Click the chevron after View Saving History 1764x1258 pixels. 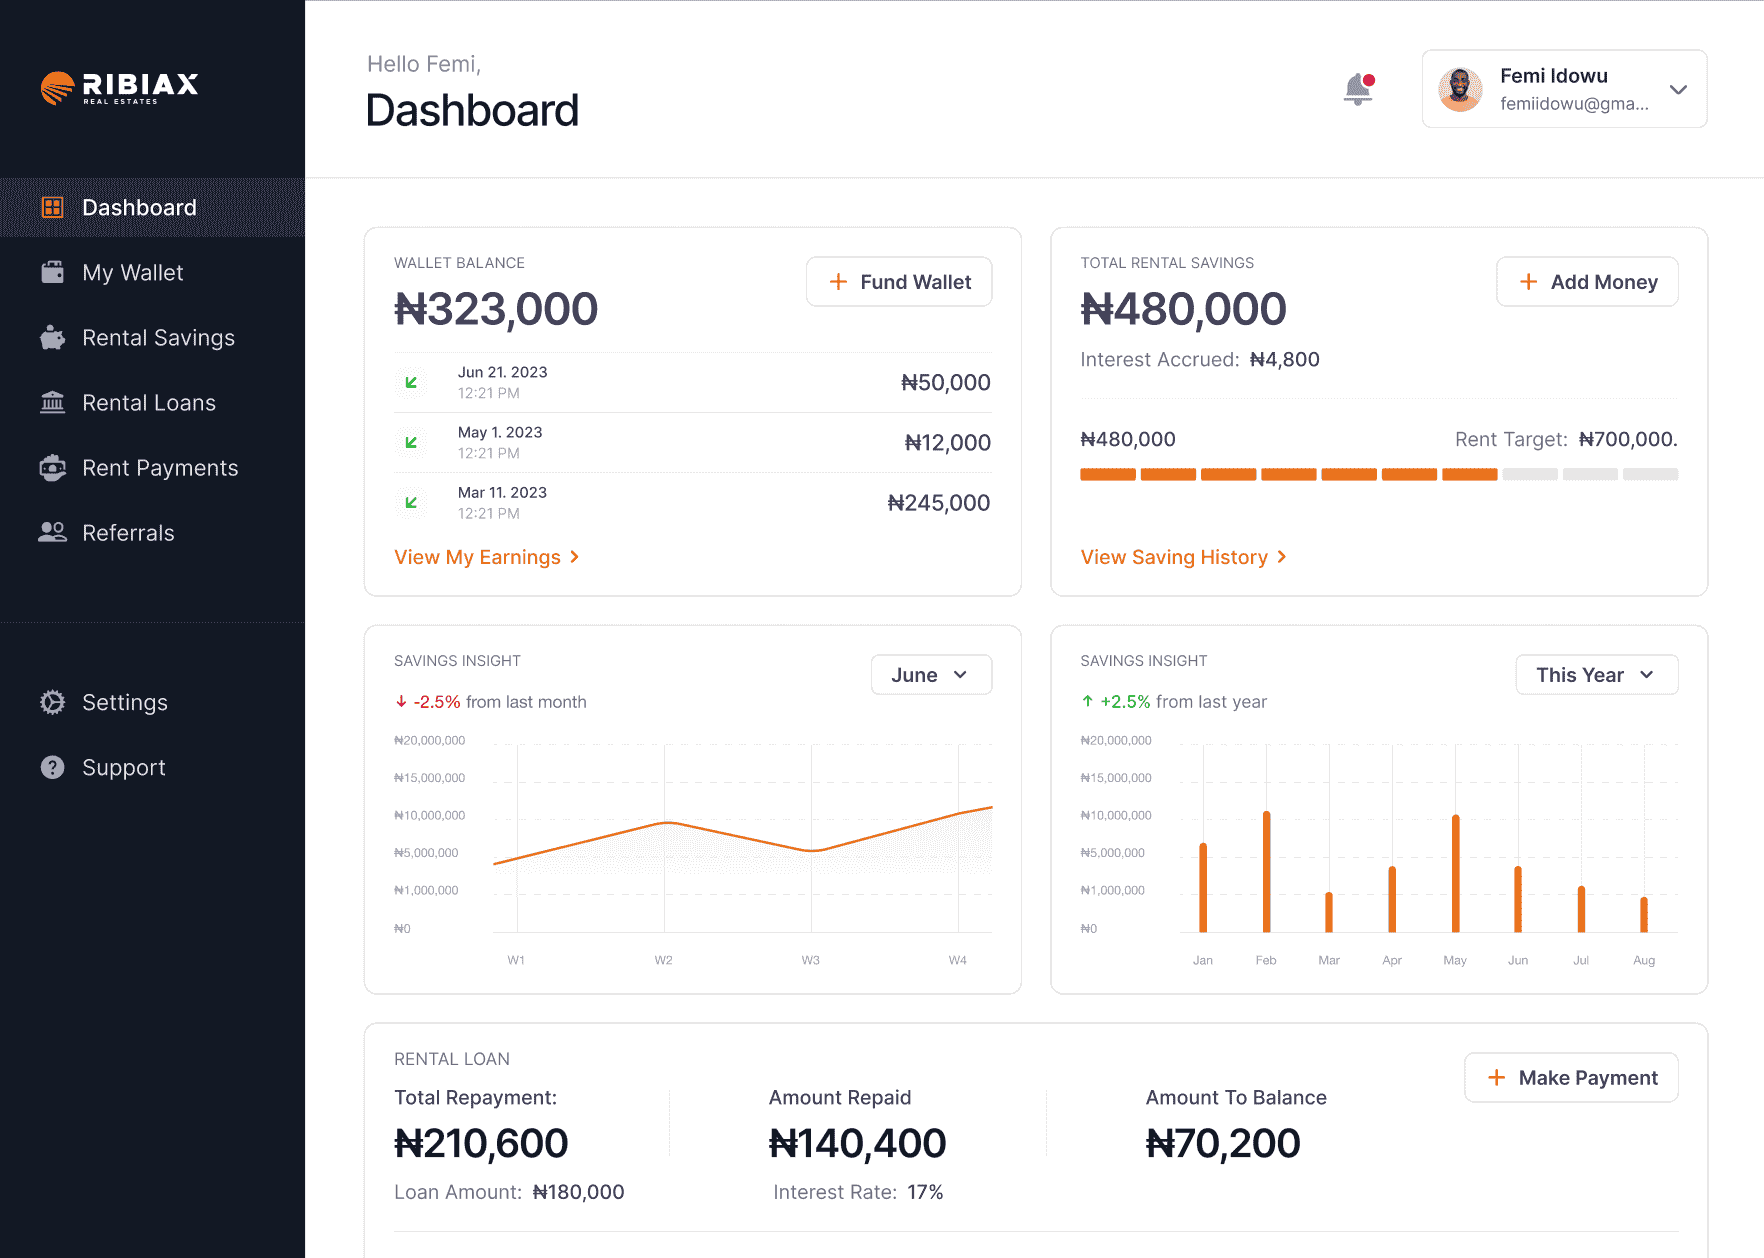1281,557
